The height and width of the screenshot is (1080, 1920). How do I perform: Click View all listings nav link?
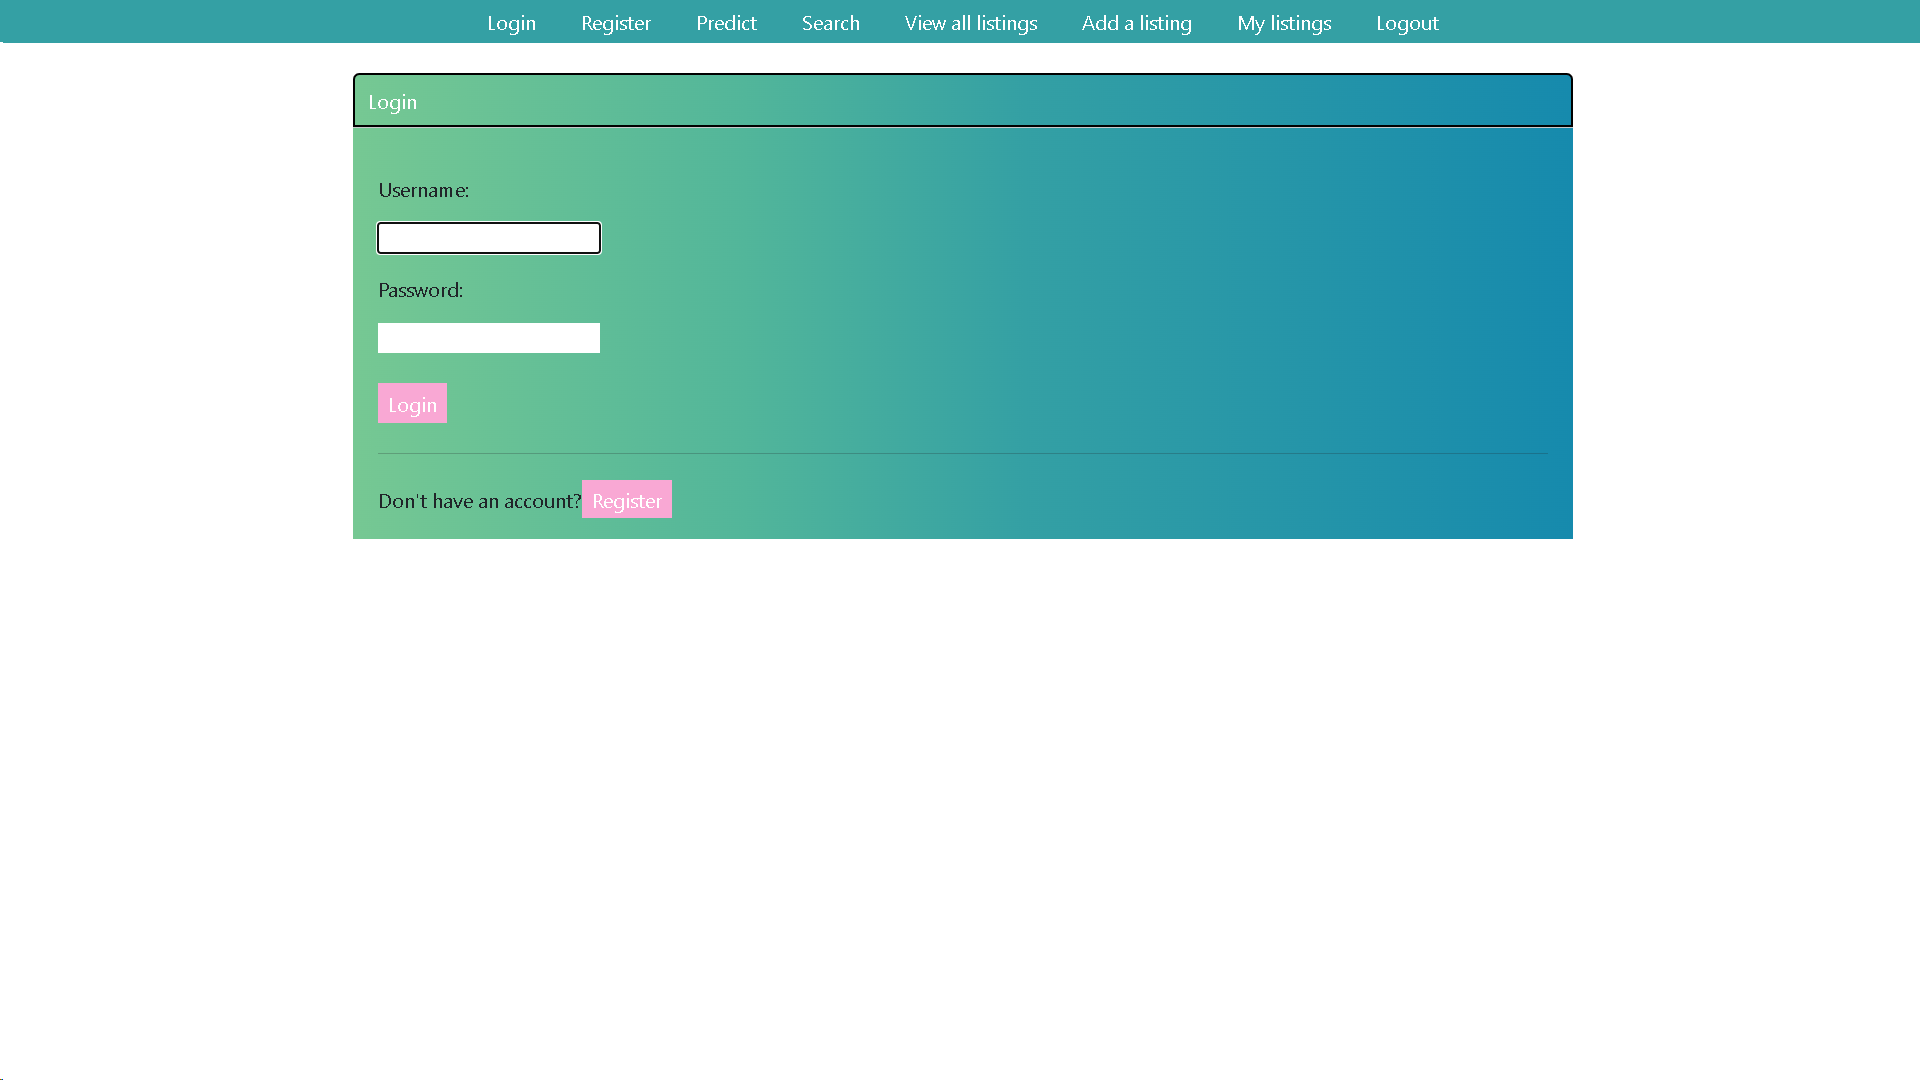[x=970, y=23]
